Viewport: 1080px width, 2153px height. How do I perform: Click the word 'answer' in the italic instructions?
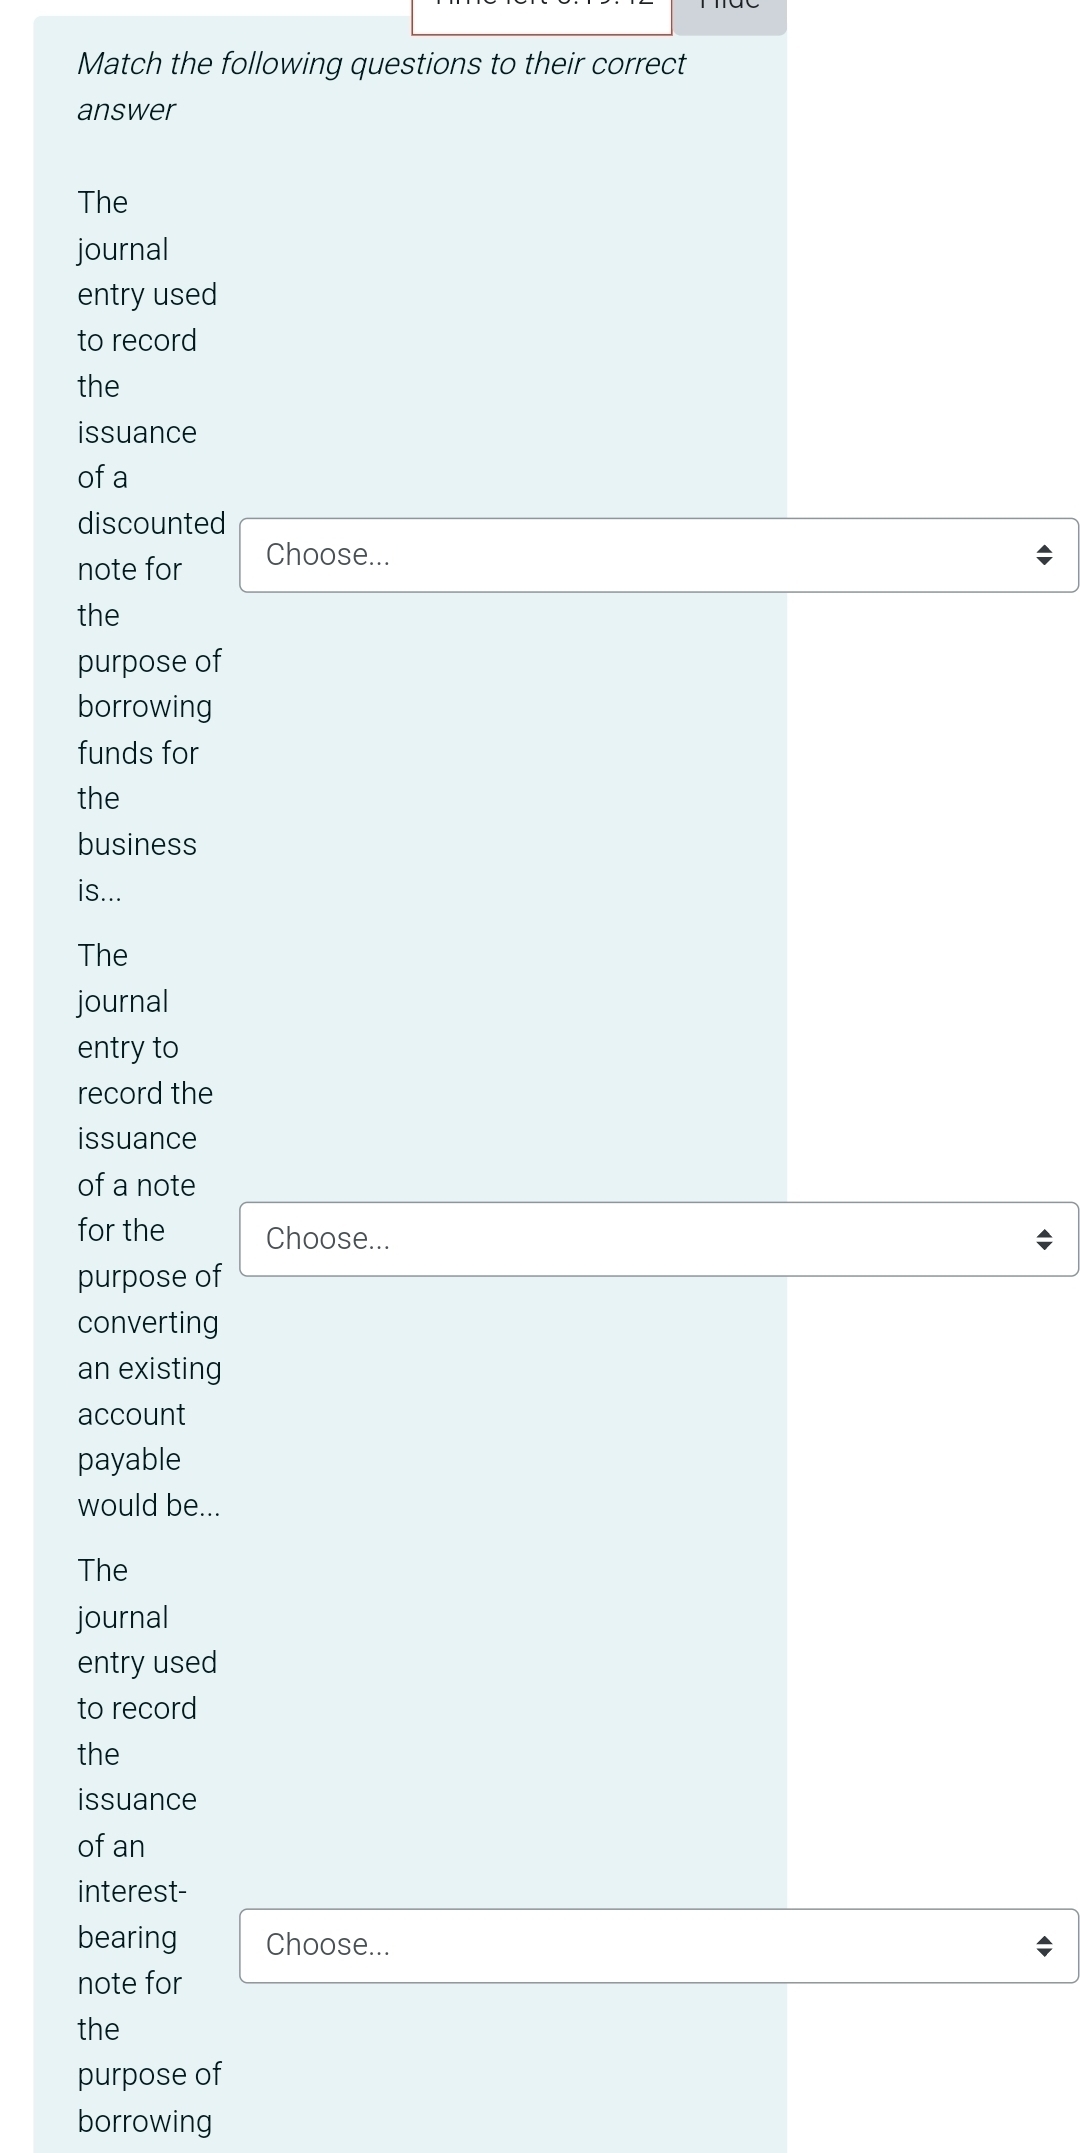(x=126, y=110)
